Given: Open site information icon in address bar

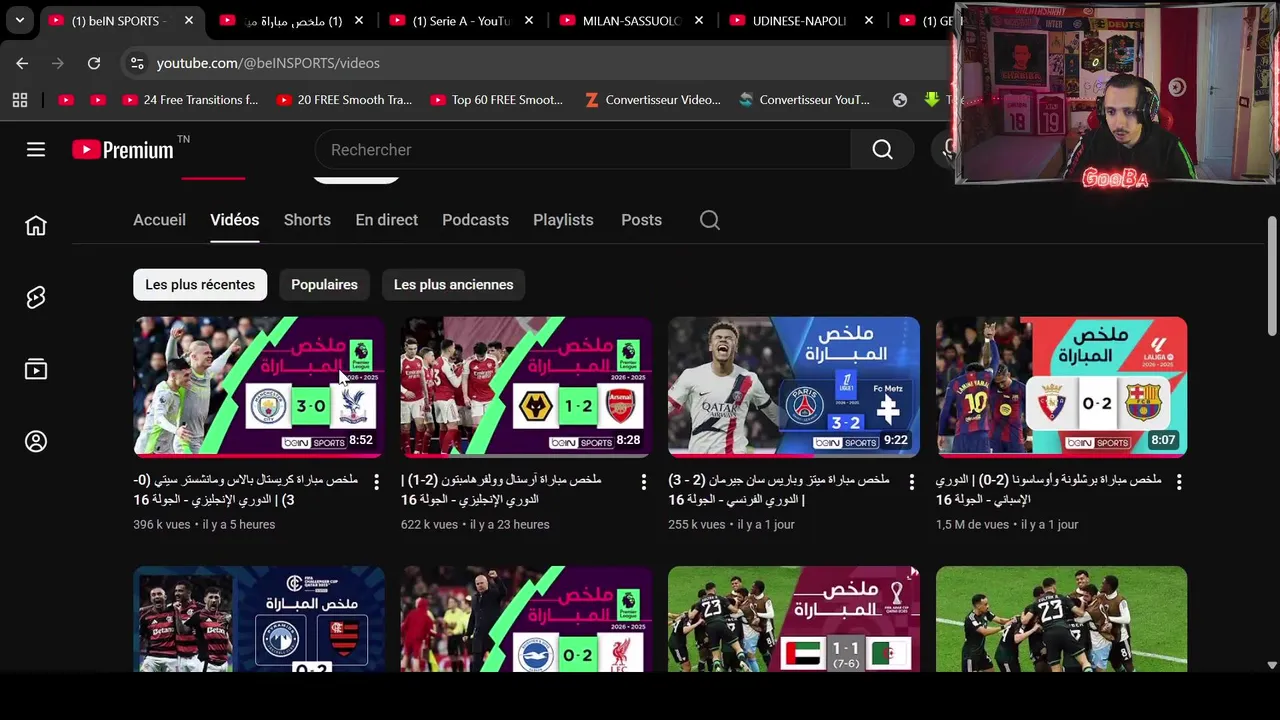Looking at the screenshot, I should 137,63.
